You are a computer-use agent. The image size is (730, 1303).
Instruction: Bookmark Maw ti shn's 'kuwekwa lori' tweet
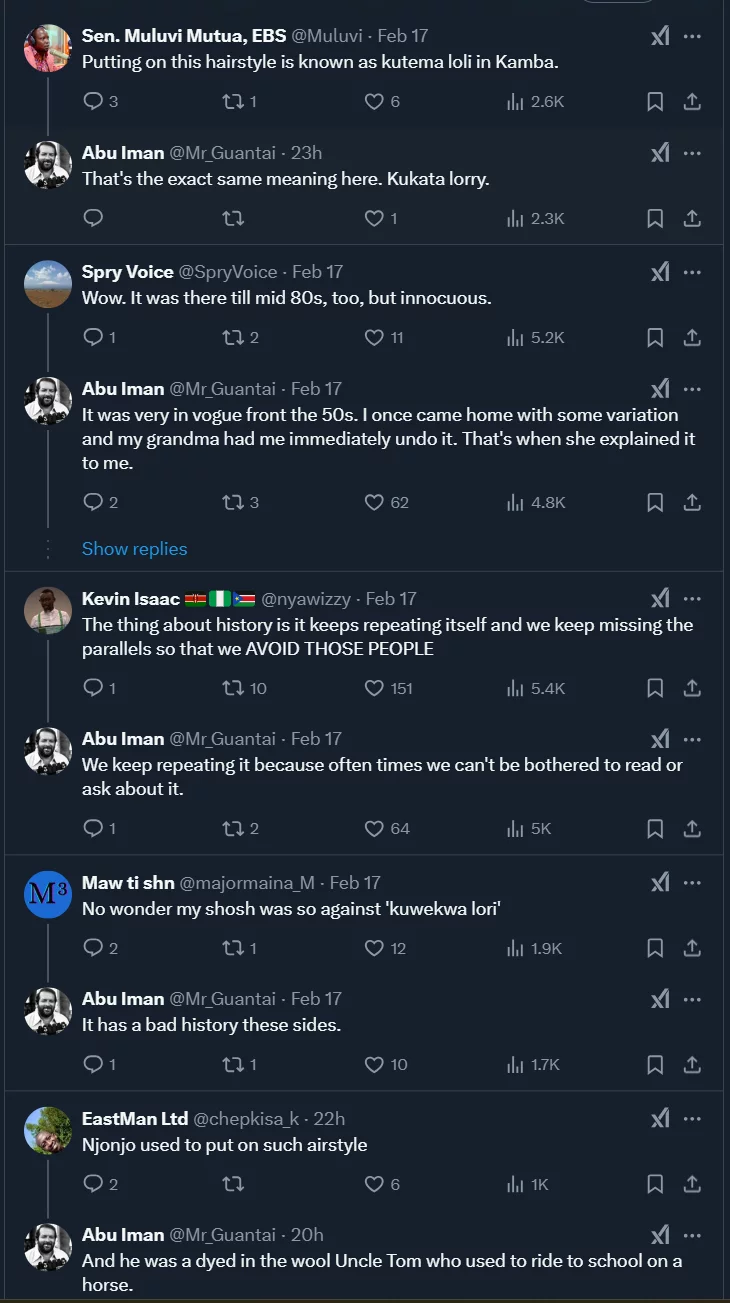pos(655,948)
